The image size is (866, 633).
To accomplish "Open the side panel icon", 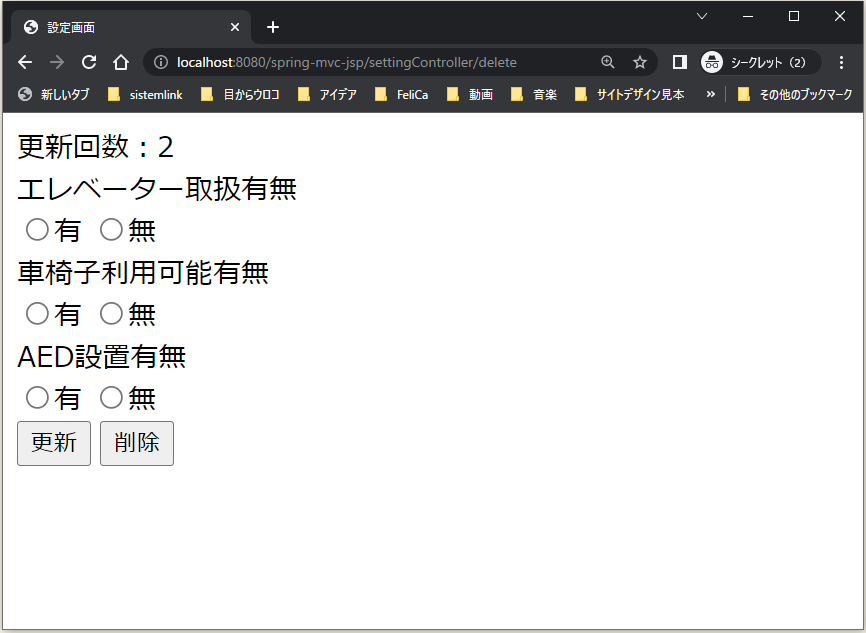I will click(679, 61).
